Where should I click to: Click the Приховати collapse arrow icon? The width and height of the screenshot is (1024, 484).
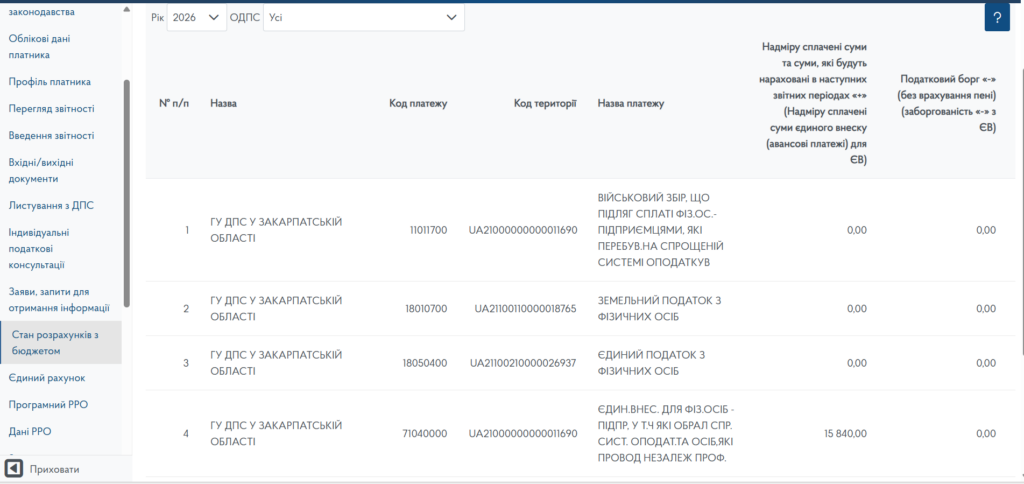click(14, 469)
